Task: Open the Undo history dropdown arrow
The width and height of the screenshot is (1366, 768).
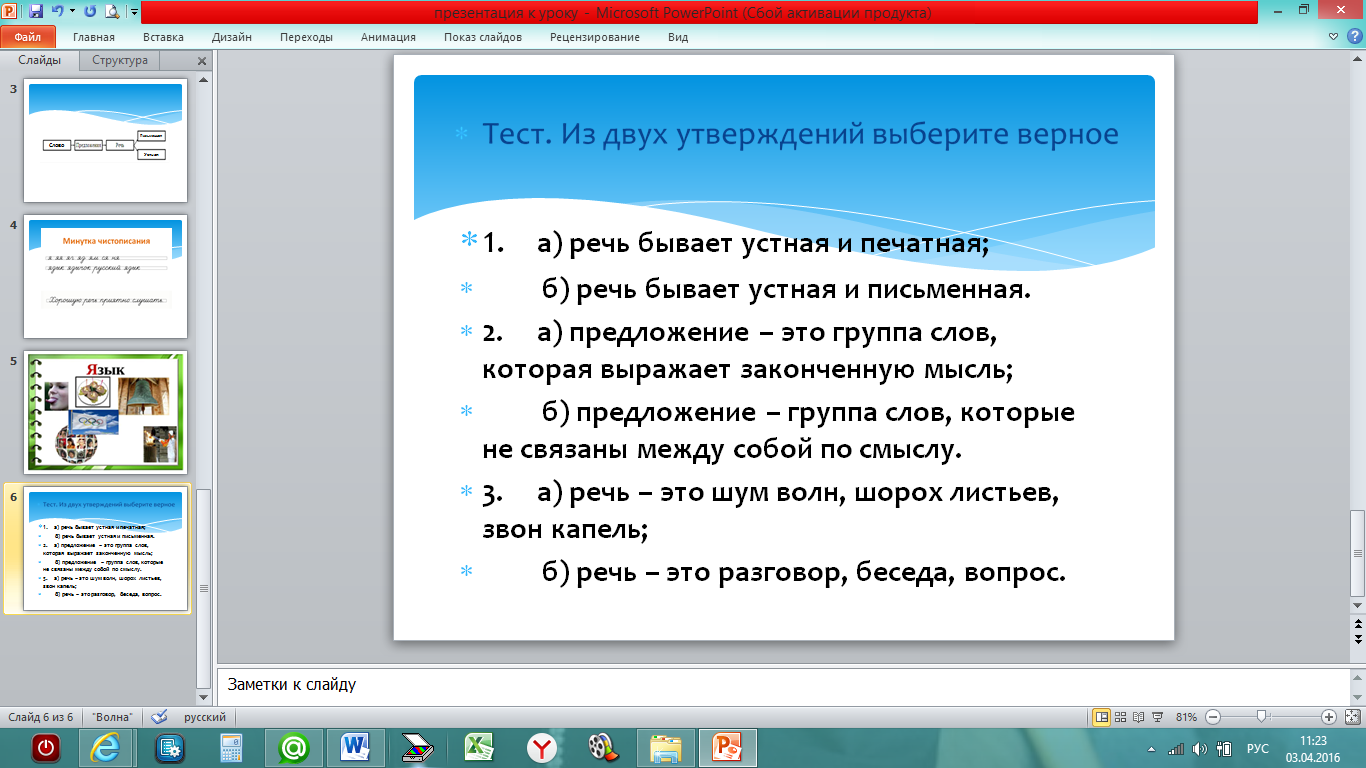Action: point(72,12)
